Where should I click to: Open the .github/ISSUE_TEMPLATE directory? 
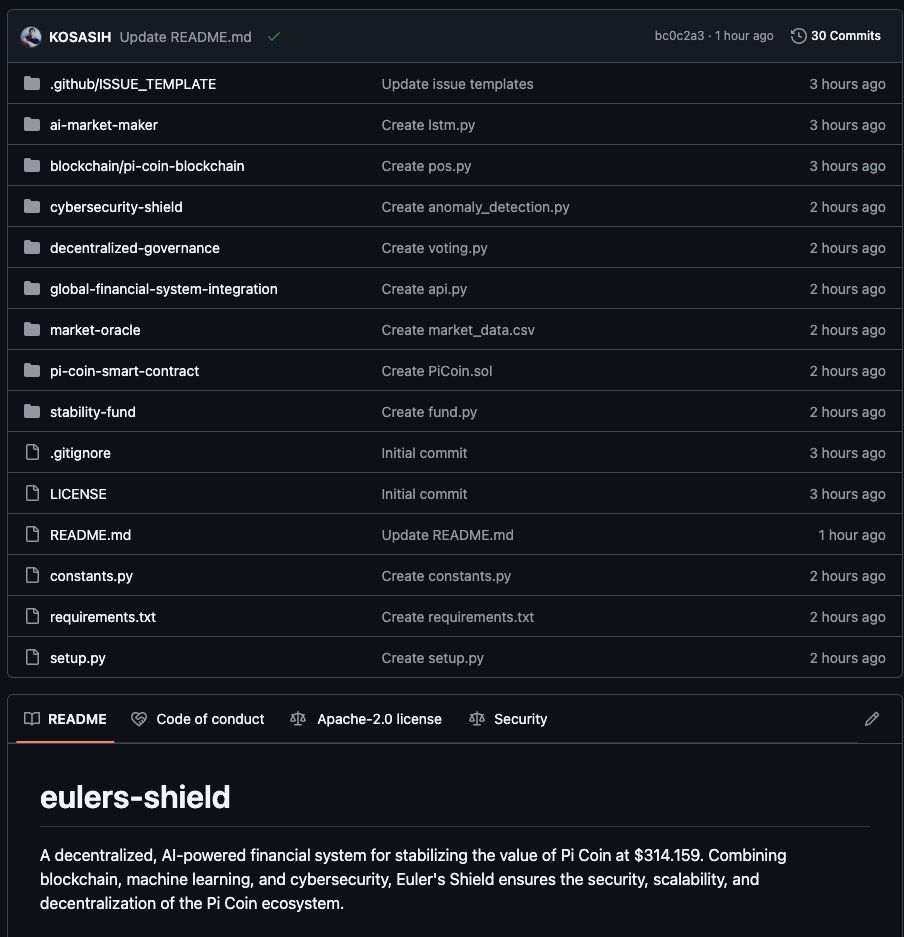tap(133, 84)
